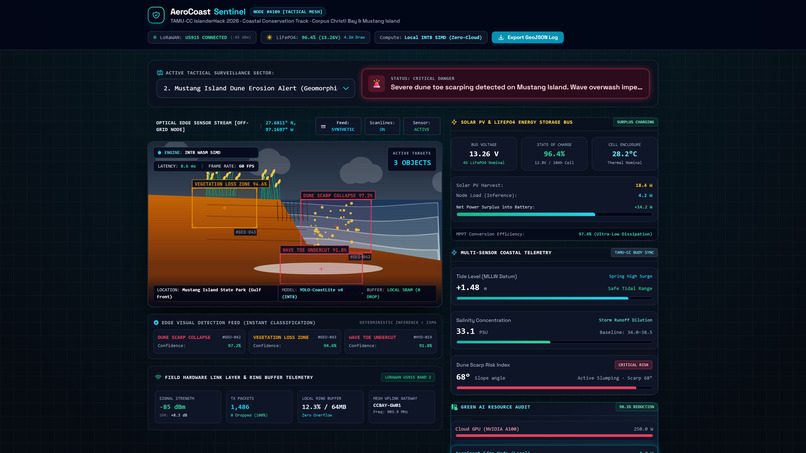Click the cyan dot beside Engine INT8 WASM SIMD
This screenshot has height=453, width=806.
coord(159,153)
